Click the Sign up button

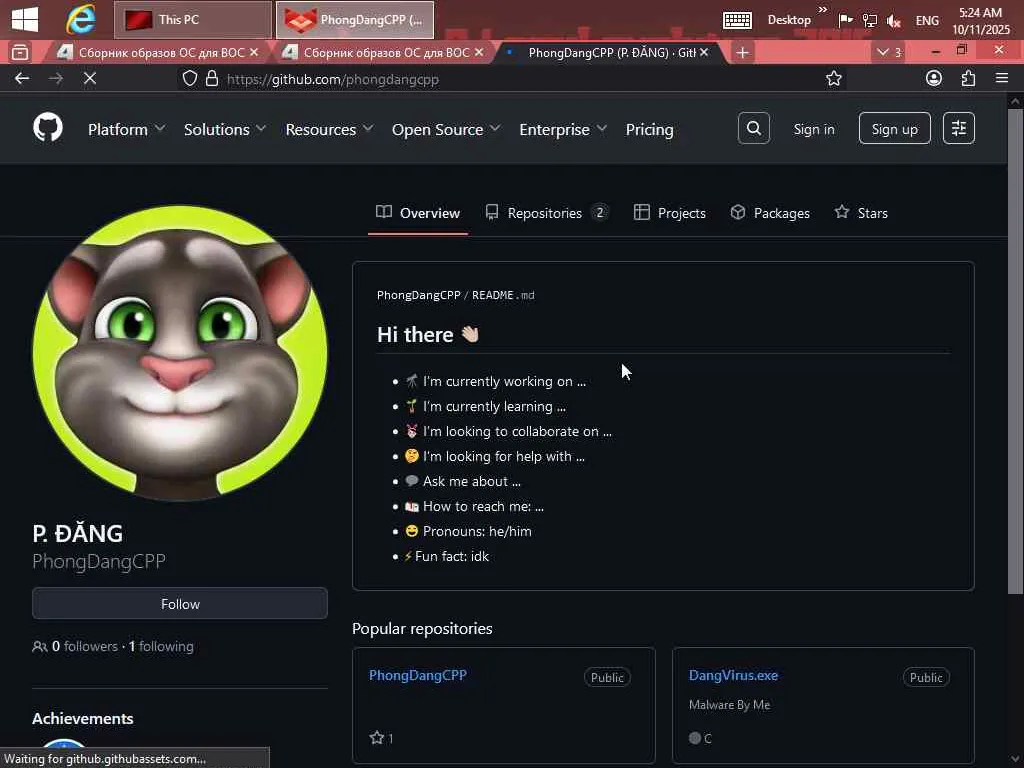894,128
